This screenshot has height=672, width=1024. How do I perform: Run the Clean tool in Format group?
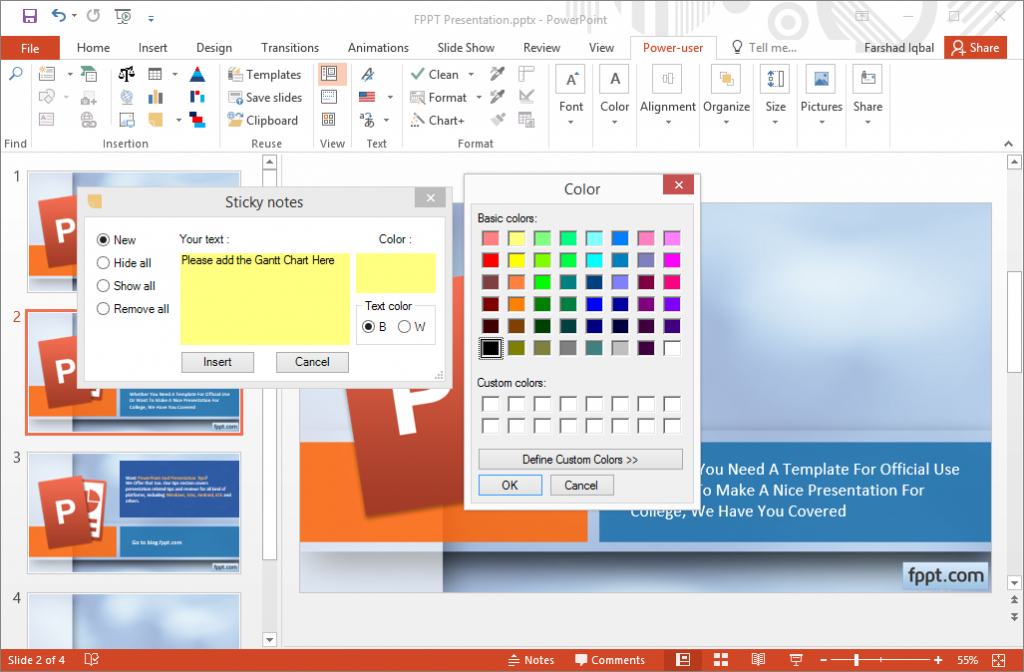(441, 73)
